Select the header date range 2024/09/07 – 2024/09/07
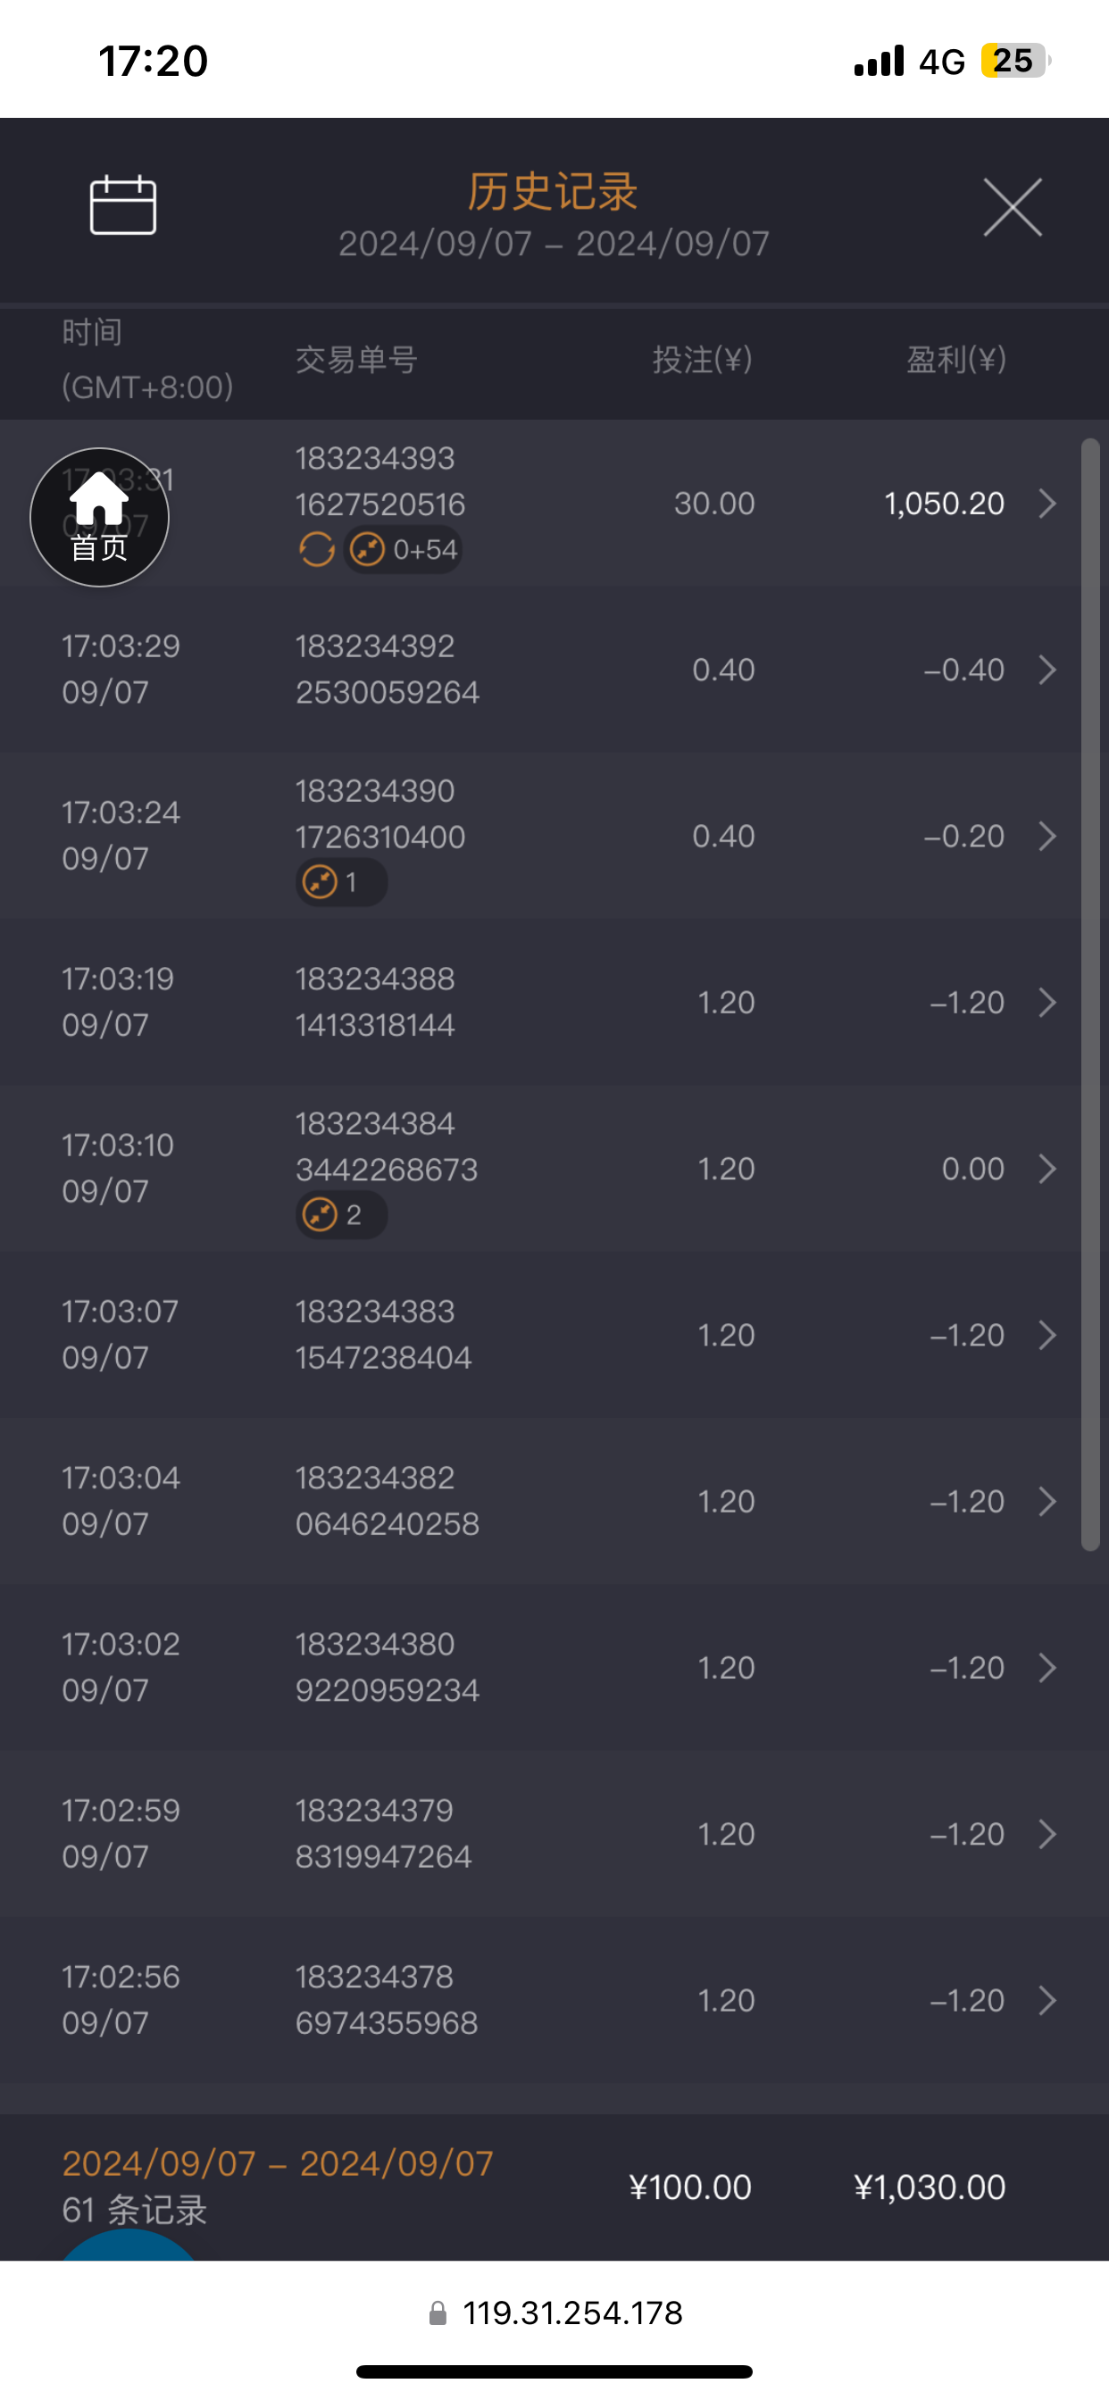 pos(553,243)
